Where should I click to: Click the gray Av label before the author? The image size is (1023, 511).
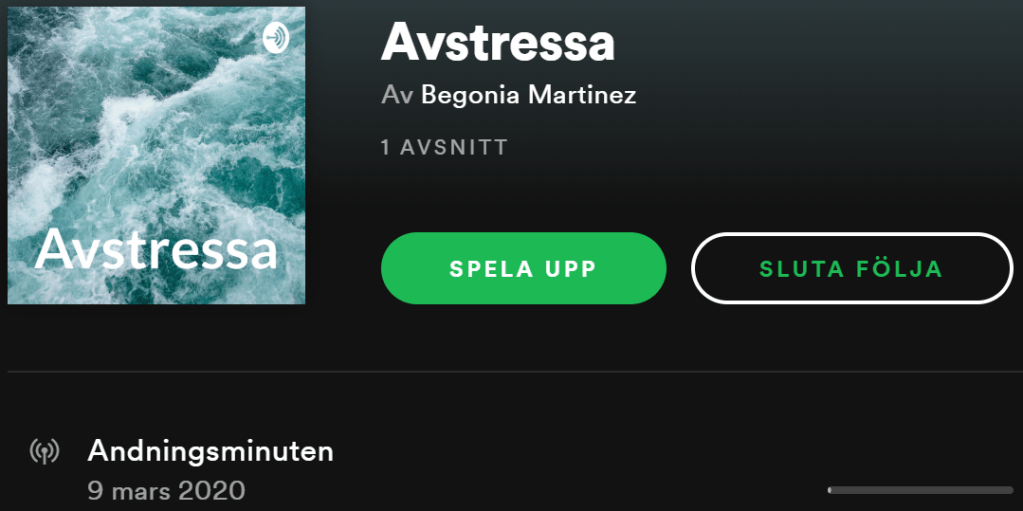pyautogui.click(x=398, y=95)
